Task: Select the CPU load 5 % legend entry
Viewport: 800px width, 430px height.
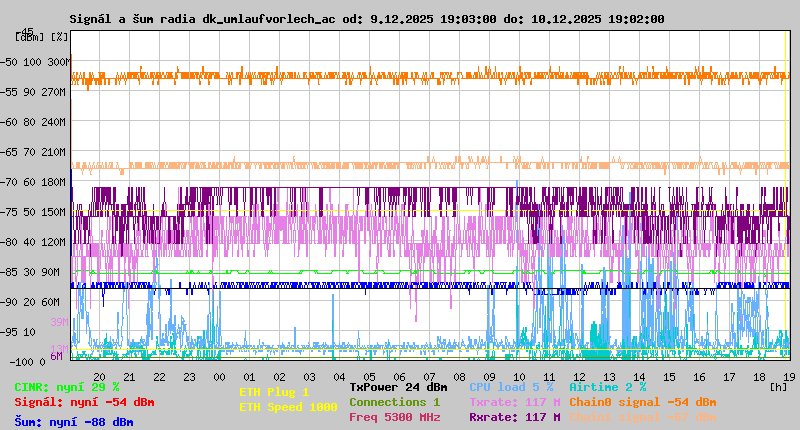Action: coord(511,386)
